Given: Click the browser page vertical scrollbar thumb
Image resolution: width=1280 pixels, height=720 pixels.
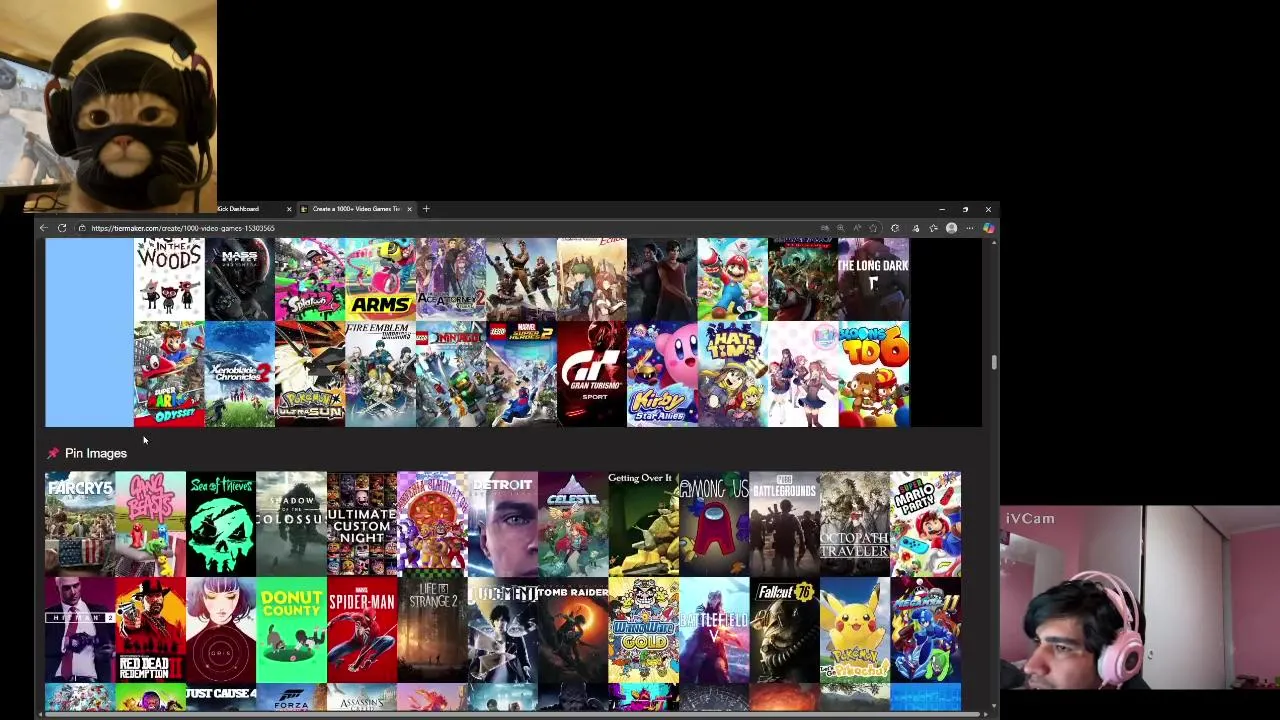Looking at the screenshot, I should click(x=994, y=362).
